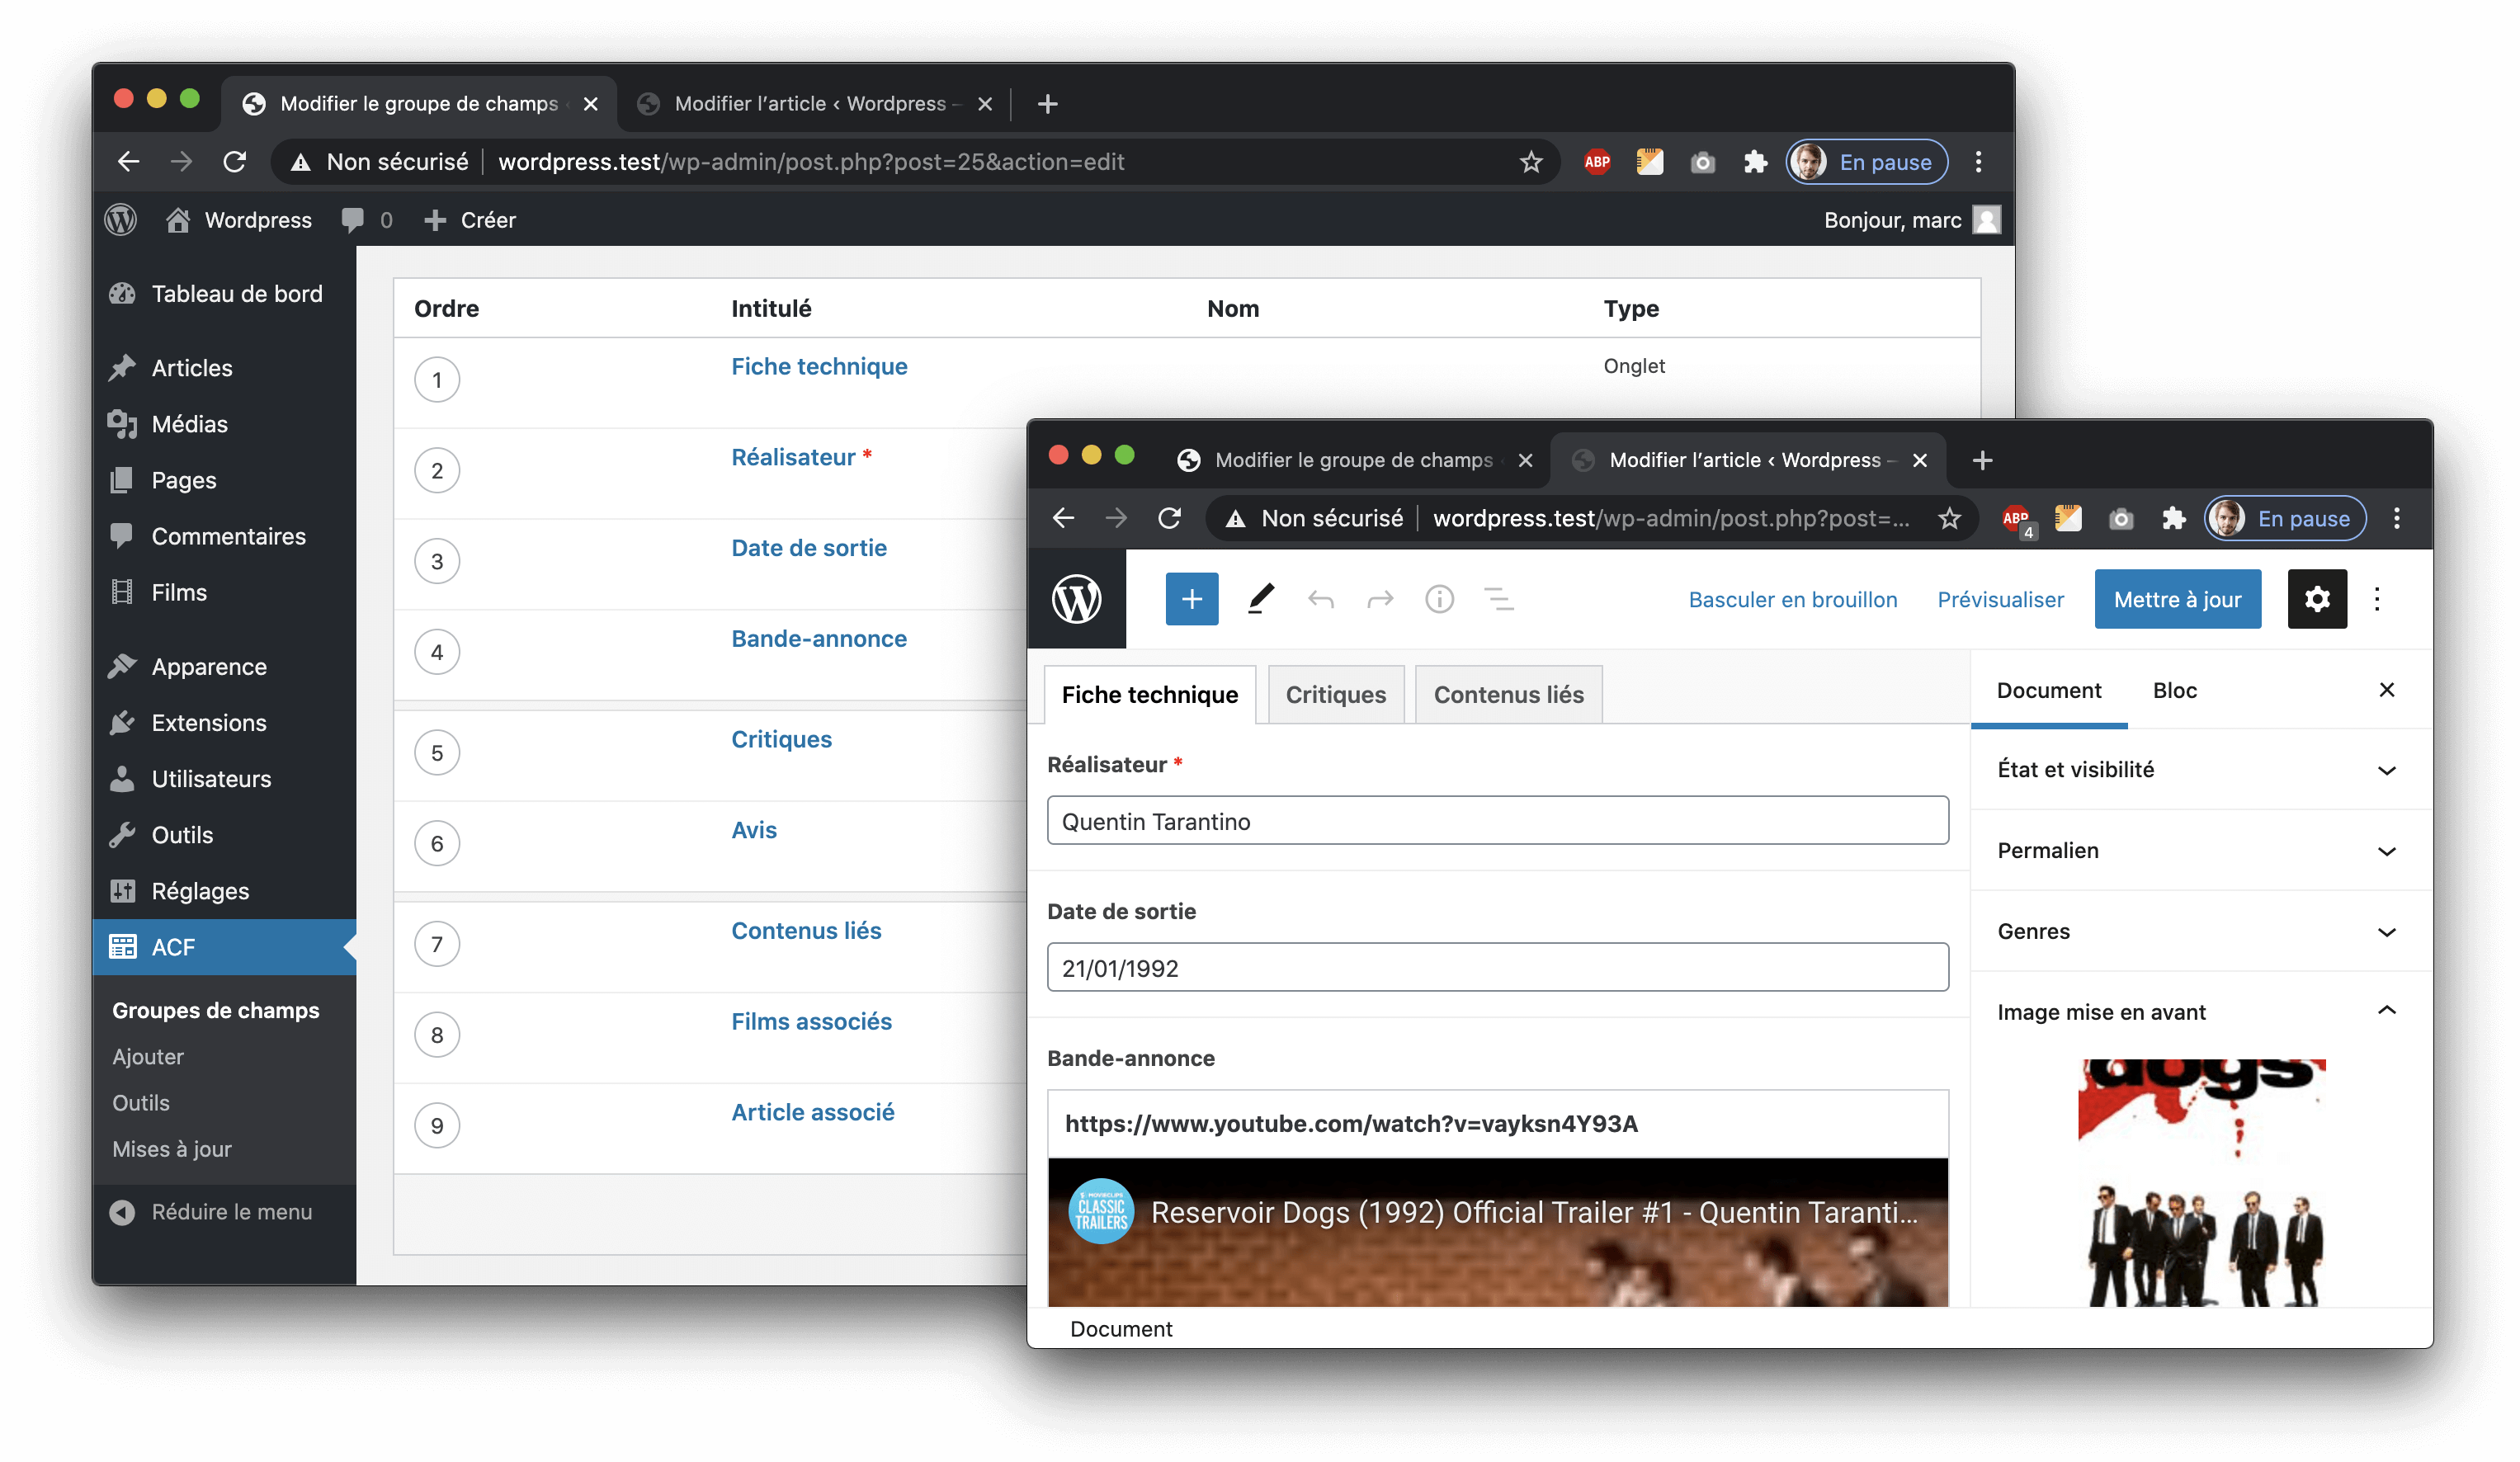Switch to the Critiques tab

(x=1335, y=694)
